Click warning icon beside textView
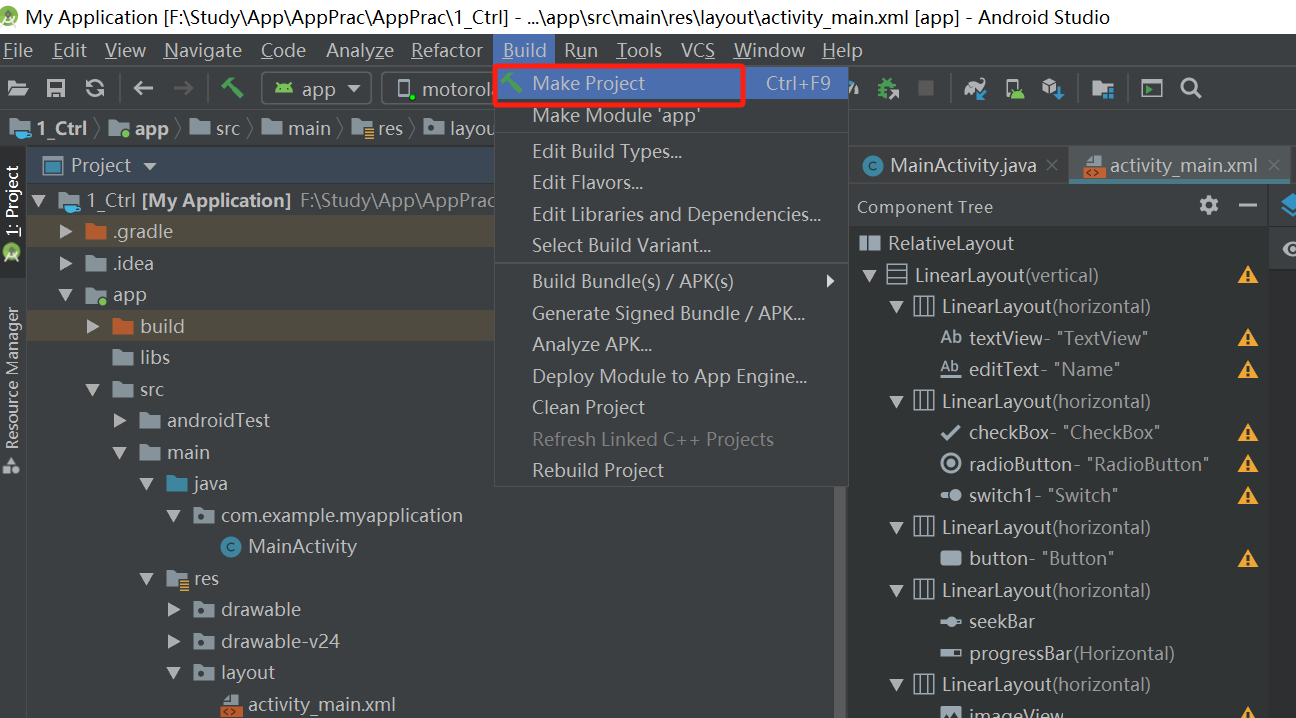1296x718 pixels. click(x=1247, y=338)
